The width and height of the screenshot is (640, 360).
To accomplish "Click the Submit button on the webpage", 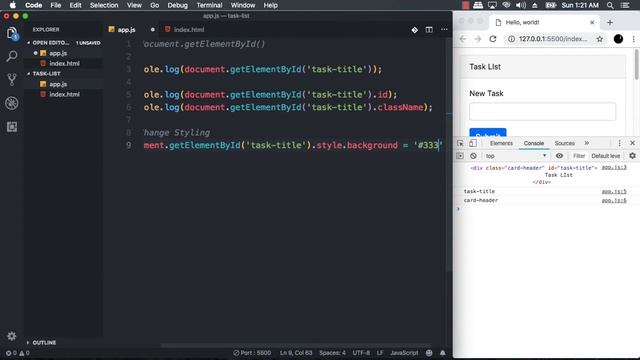I will click(x=488, y=133).
